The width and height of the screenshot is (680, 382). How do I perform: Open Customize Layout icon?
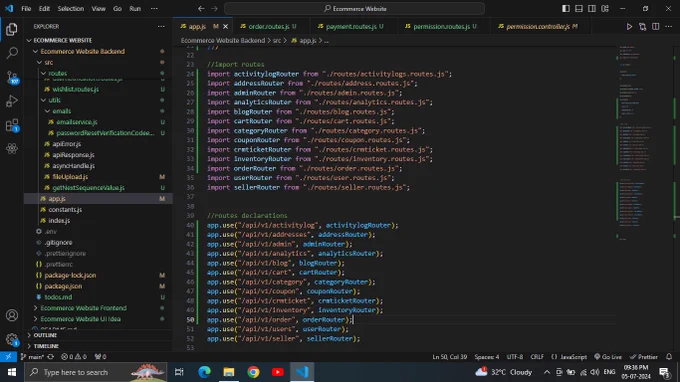[605, 9]
